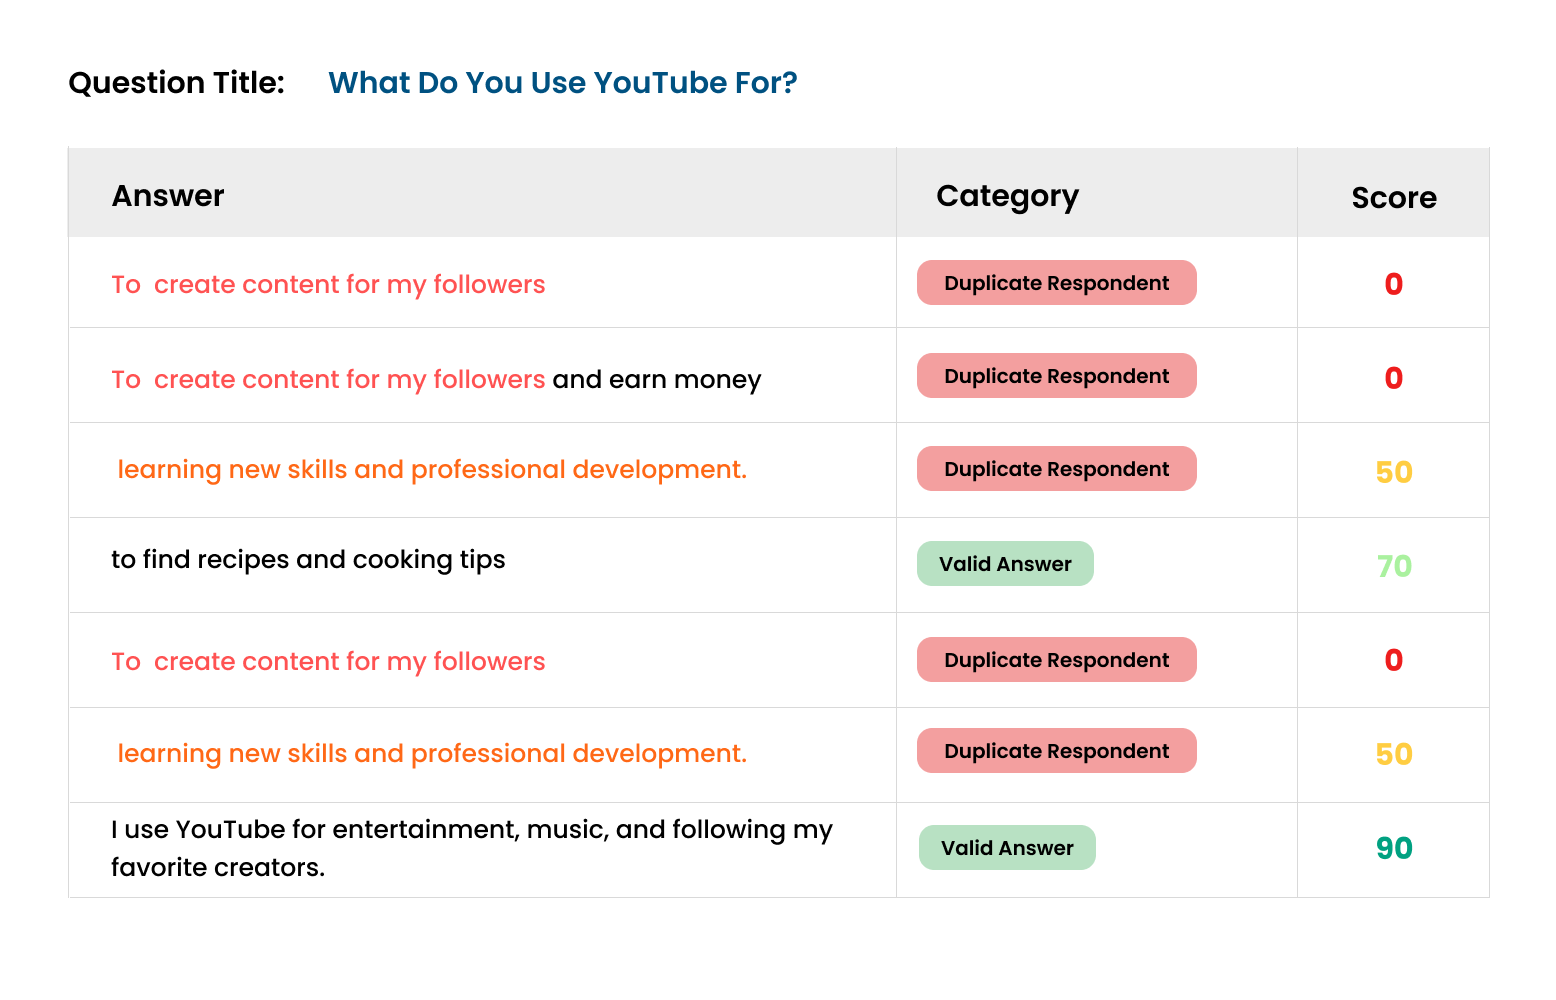Click the answer 'to find recipes and cooking tips'
The image size is (1556, 1000).
[308, 560]
